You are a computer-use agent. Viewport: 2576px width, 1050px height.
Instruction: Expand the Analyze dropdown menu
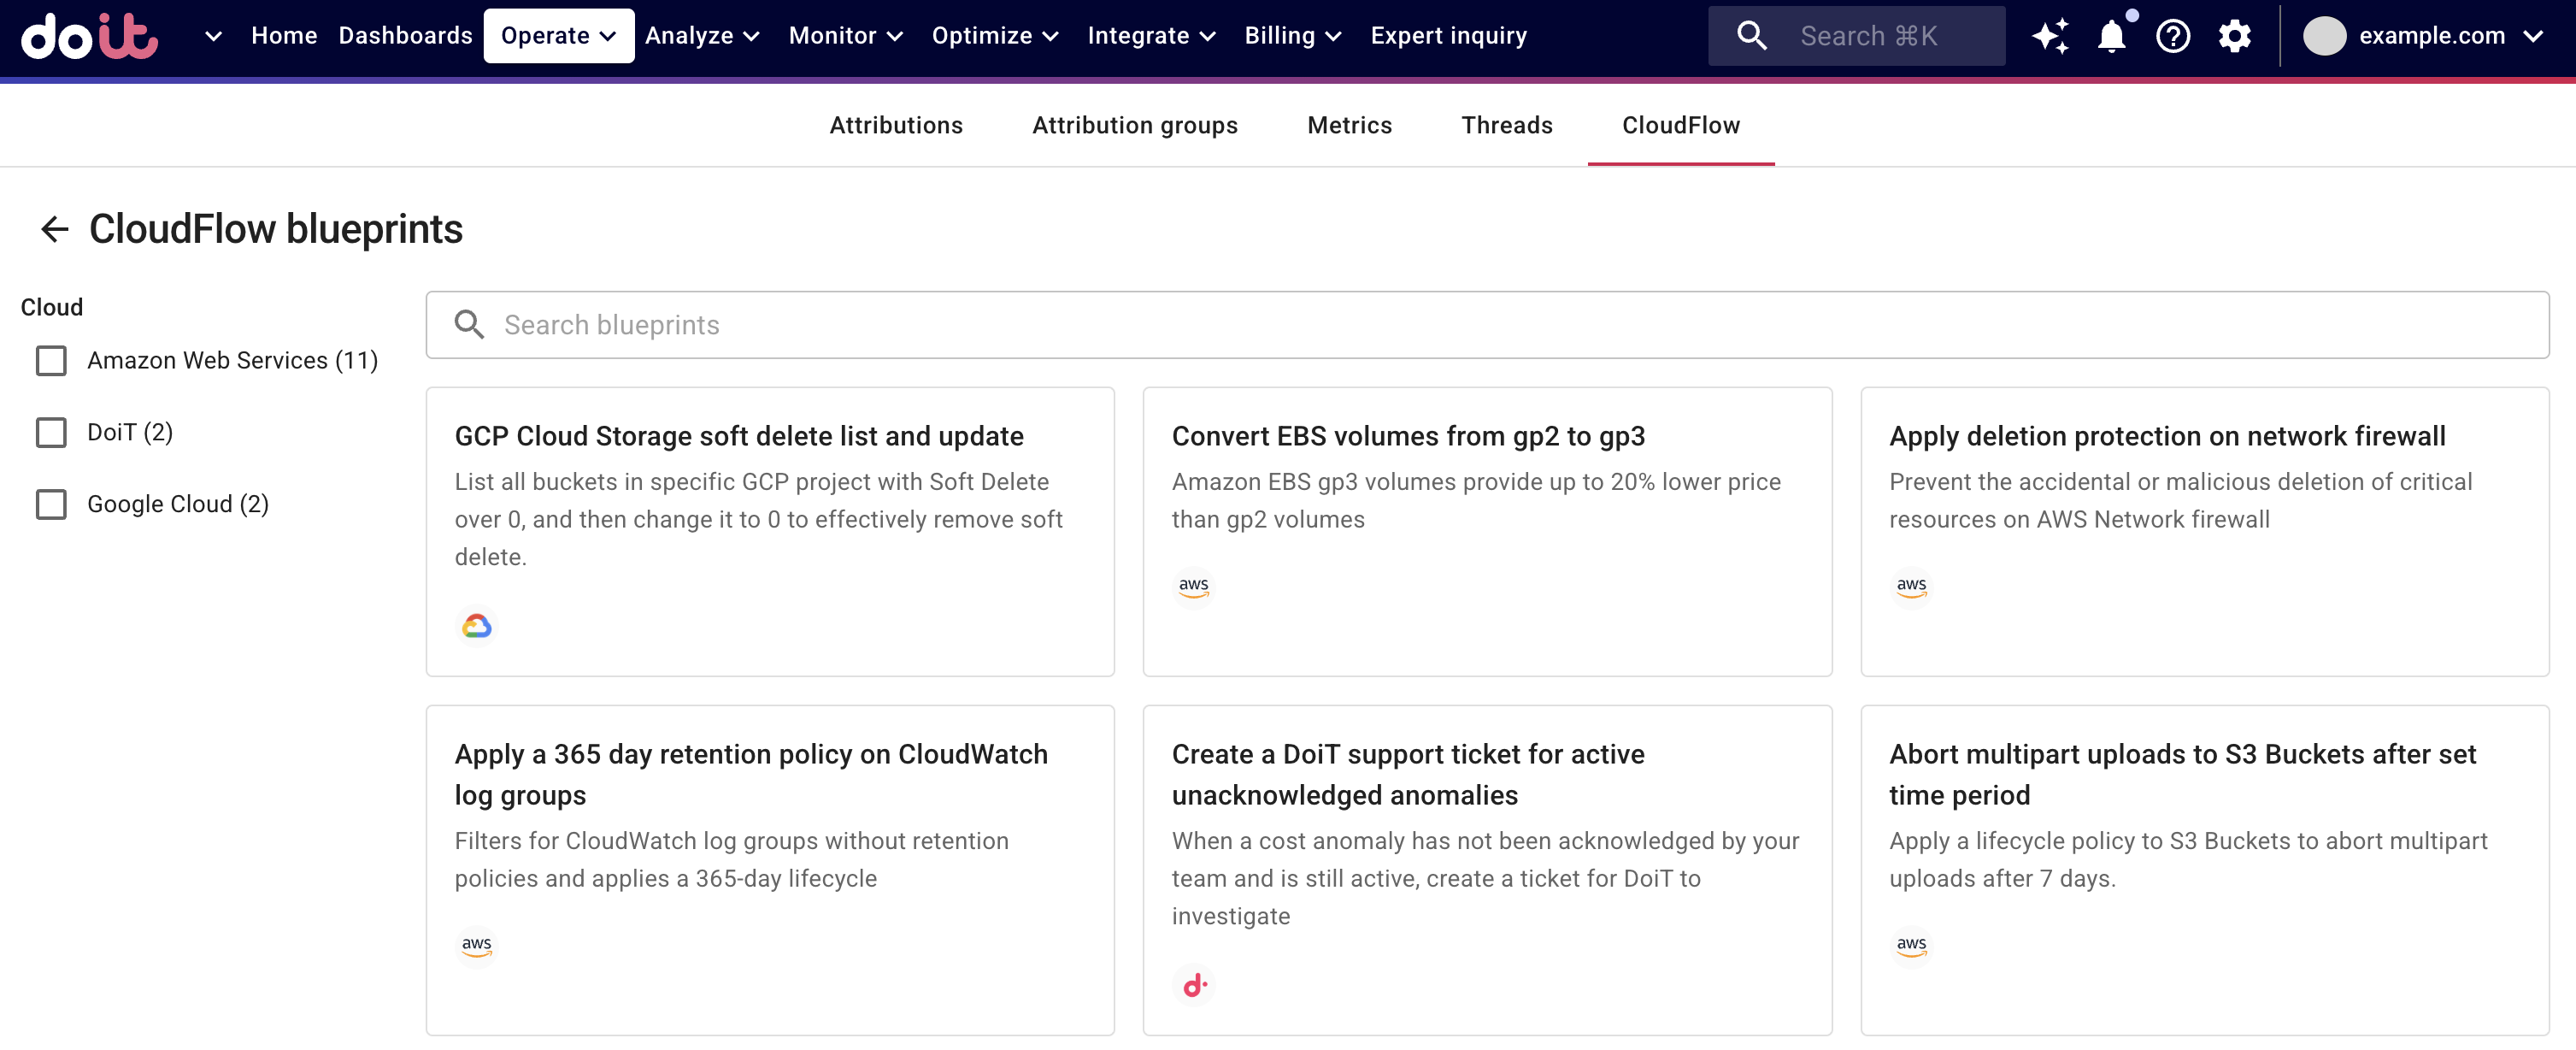703,36
